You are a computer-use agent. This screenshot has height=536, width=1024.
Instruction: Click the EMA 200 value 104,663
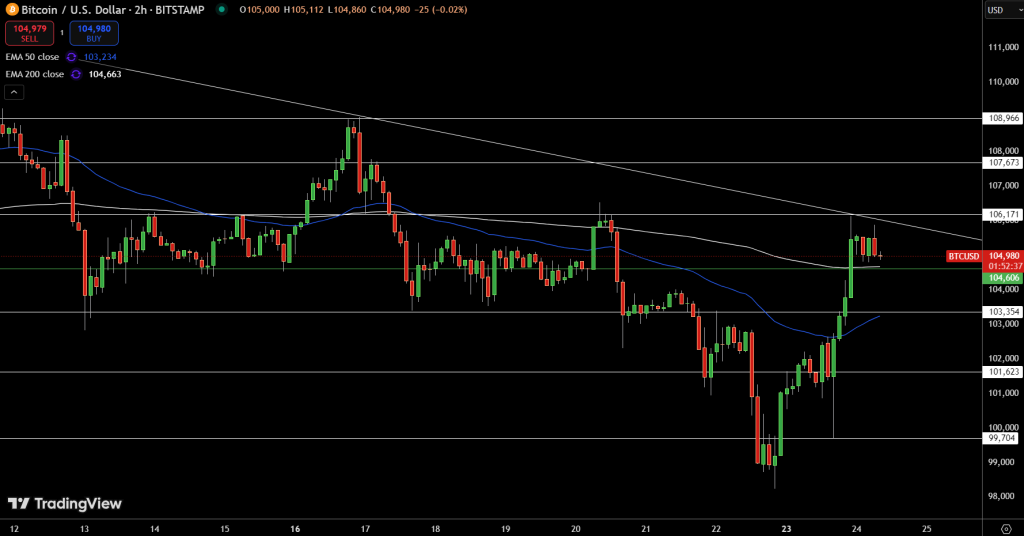(105, 74)
